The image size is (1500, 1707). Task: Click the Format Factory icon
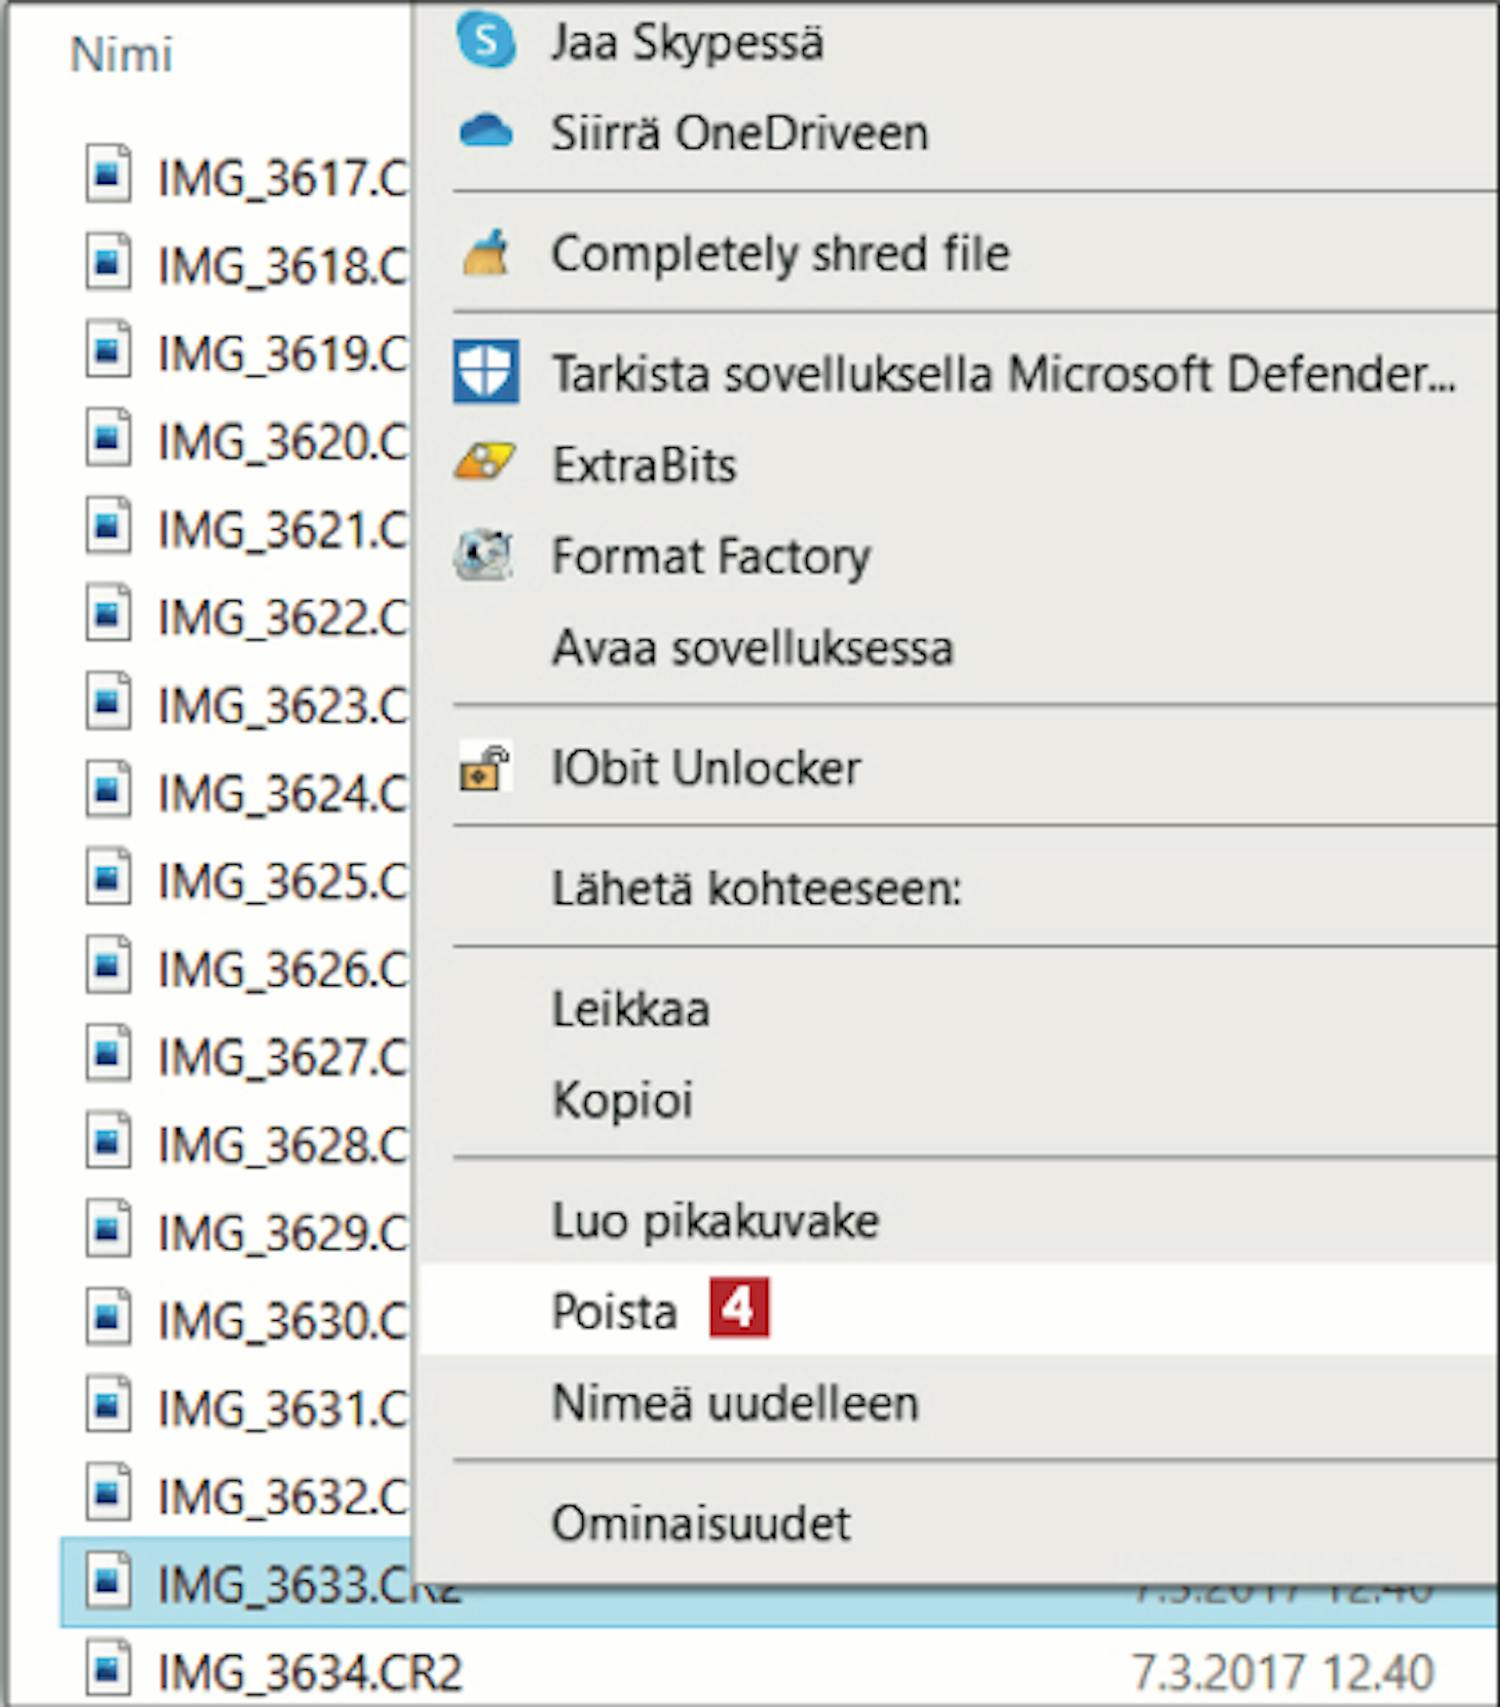click(x=485, y=555)
